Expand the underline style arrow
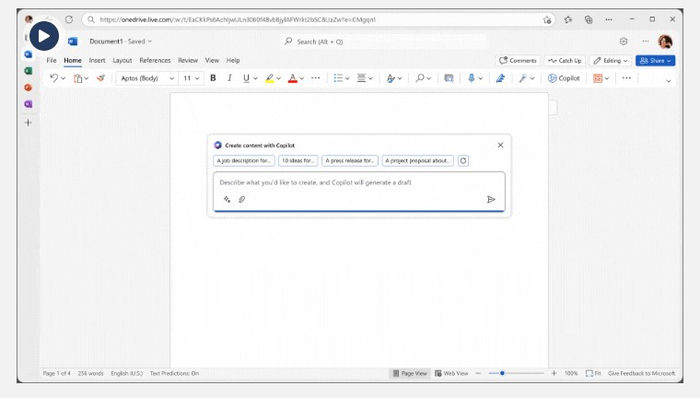The image size is (700, 398). pyautogui.click(x=255, y=79)
